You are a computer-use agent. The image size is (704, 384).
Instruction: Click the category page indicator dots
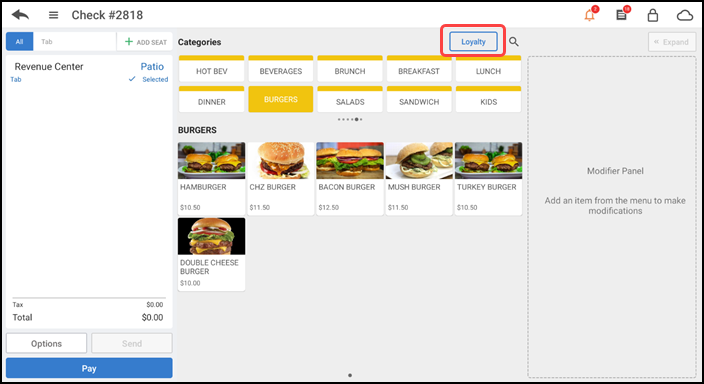tap(350, 119)
